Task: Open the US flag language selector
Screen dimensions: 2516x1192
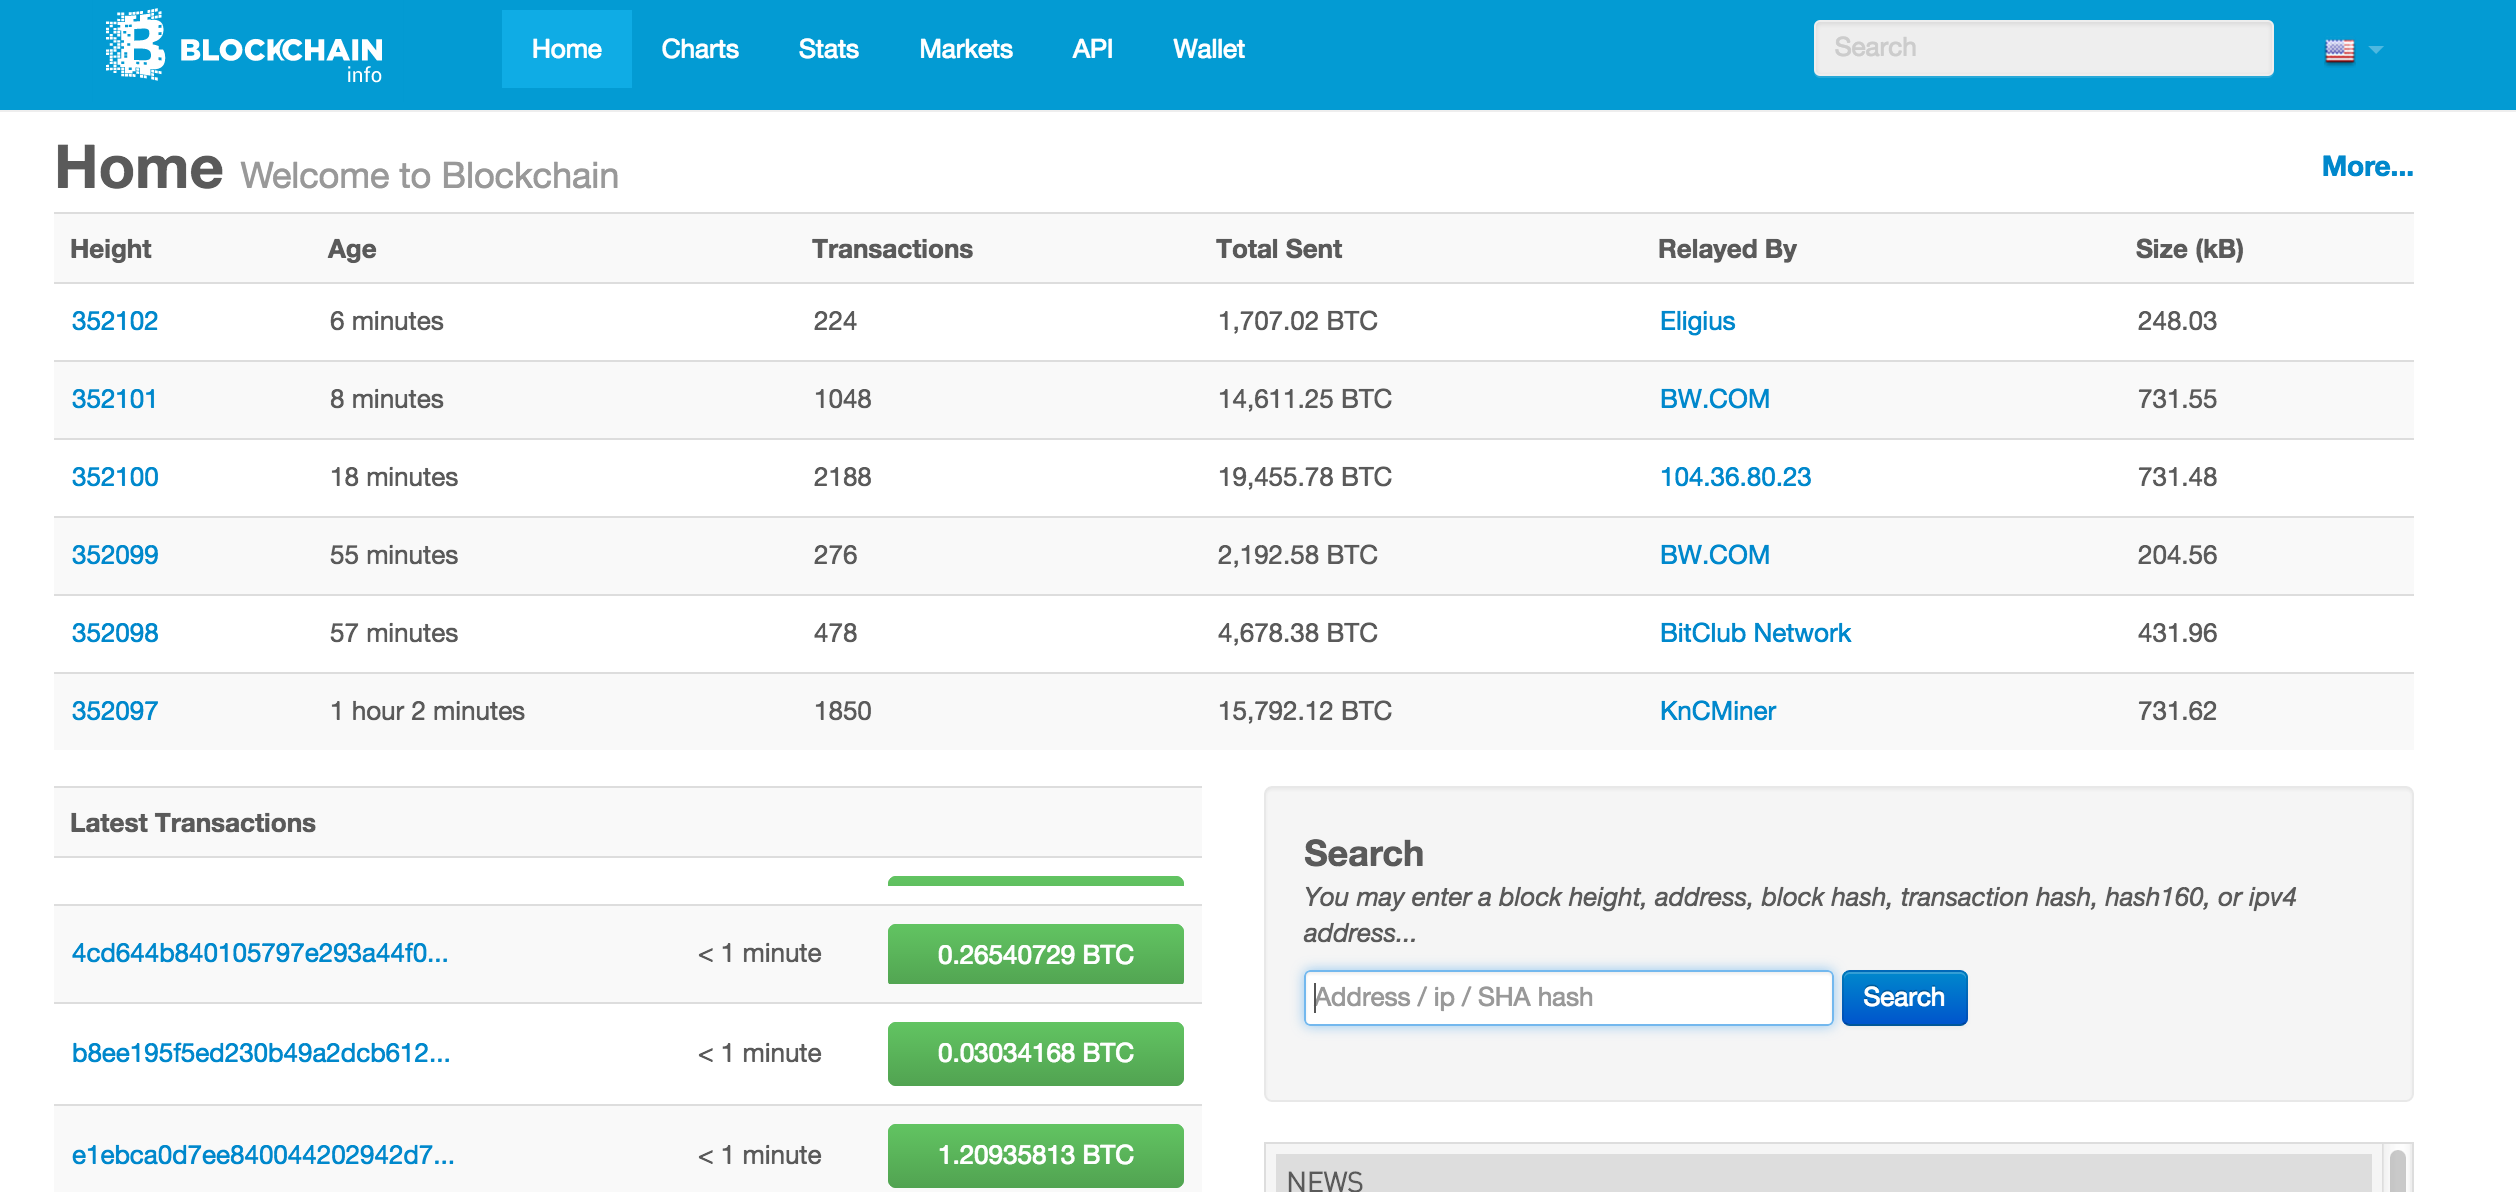Action: pos(2339,50)
